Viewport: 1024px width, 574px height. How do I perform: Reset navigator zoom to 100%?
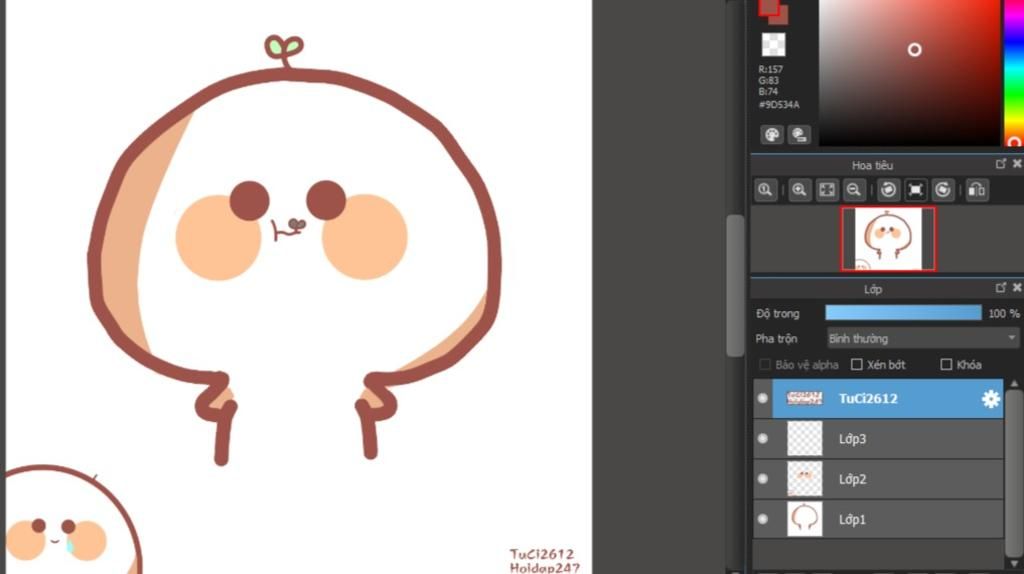pos(765,190)
